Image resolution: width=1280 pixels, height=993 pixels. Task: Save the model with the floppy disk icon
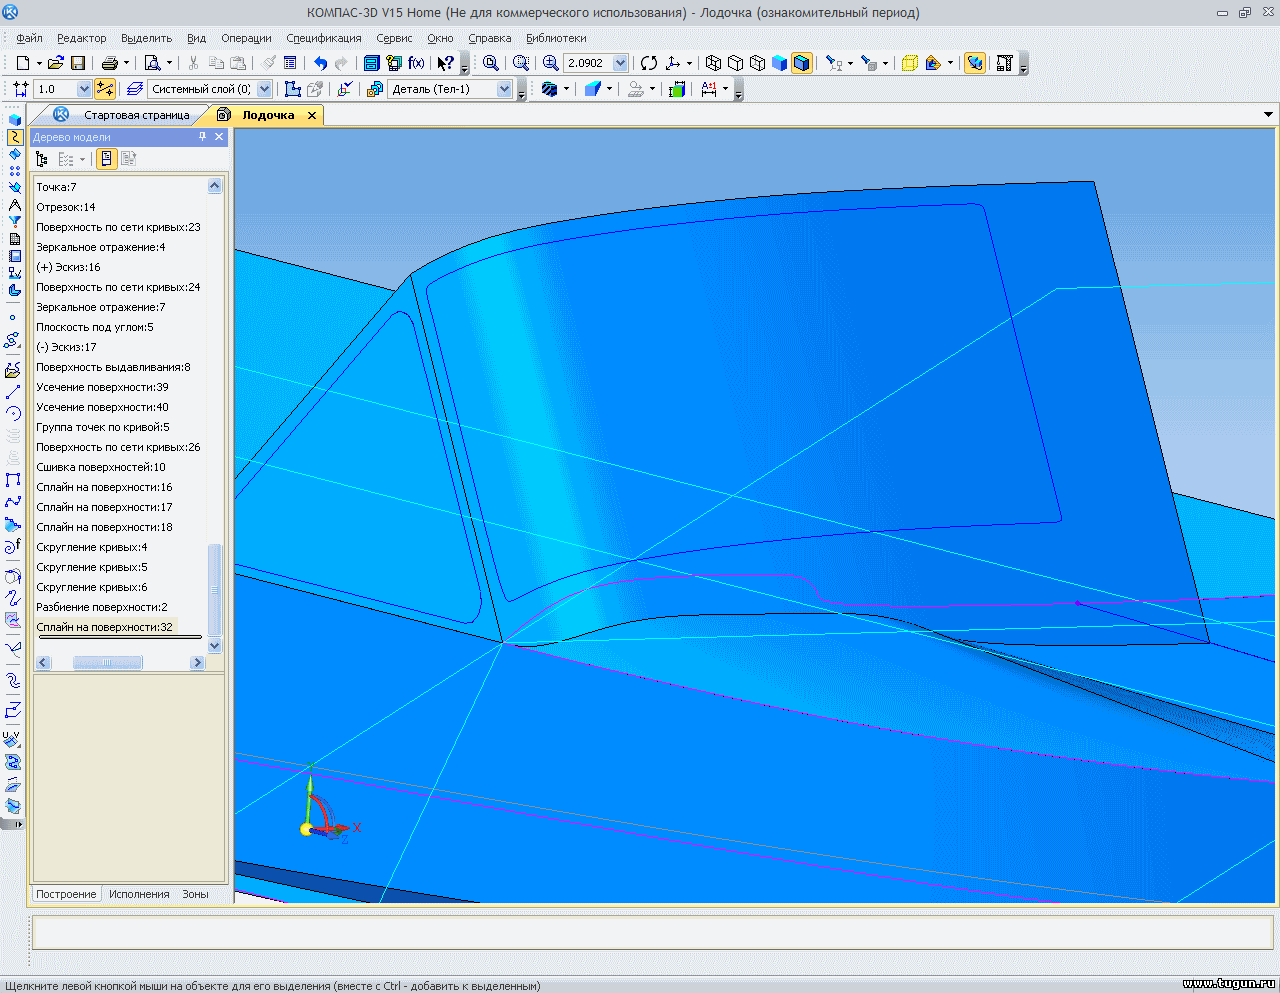(x=77, y=63)
